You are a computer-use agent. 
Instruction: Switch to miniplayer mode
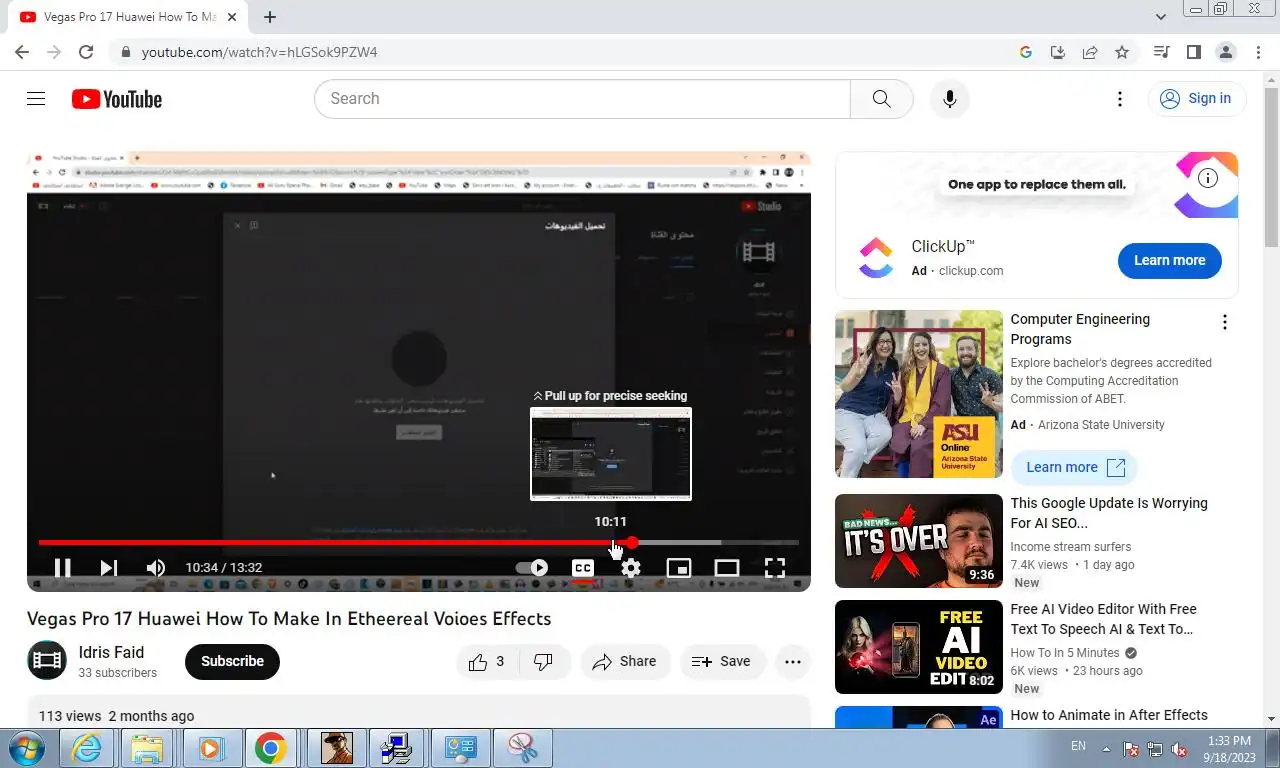(x=679, y=568)
